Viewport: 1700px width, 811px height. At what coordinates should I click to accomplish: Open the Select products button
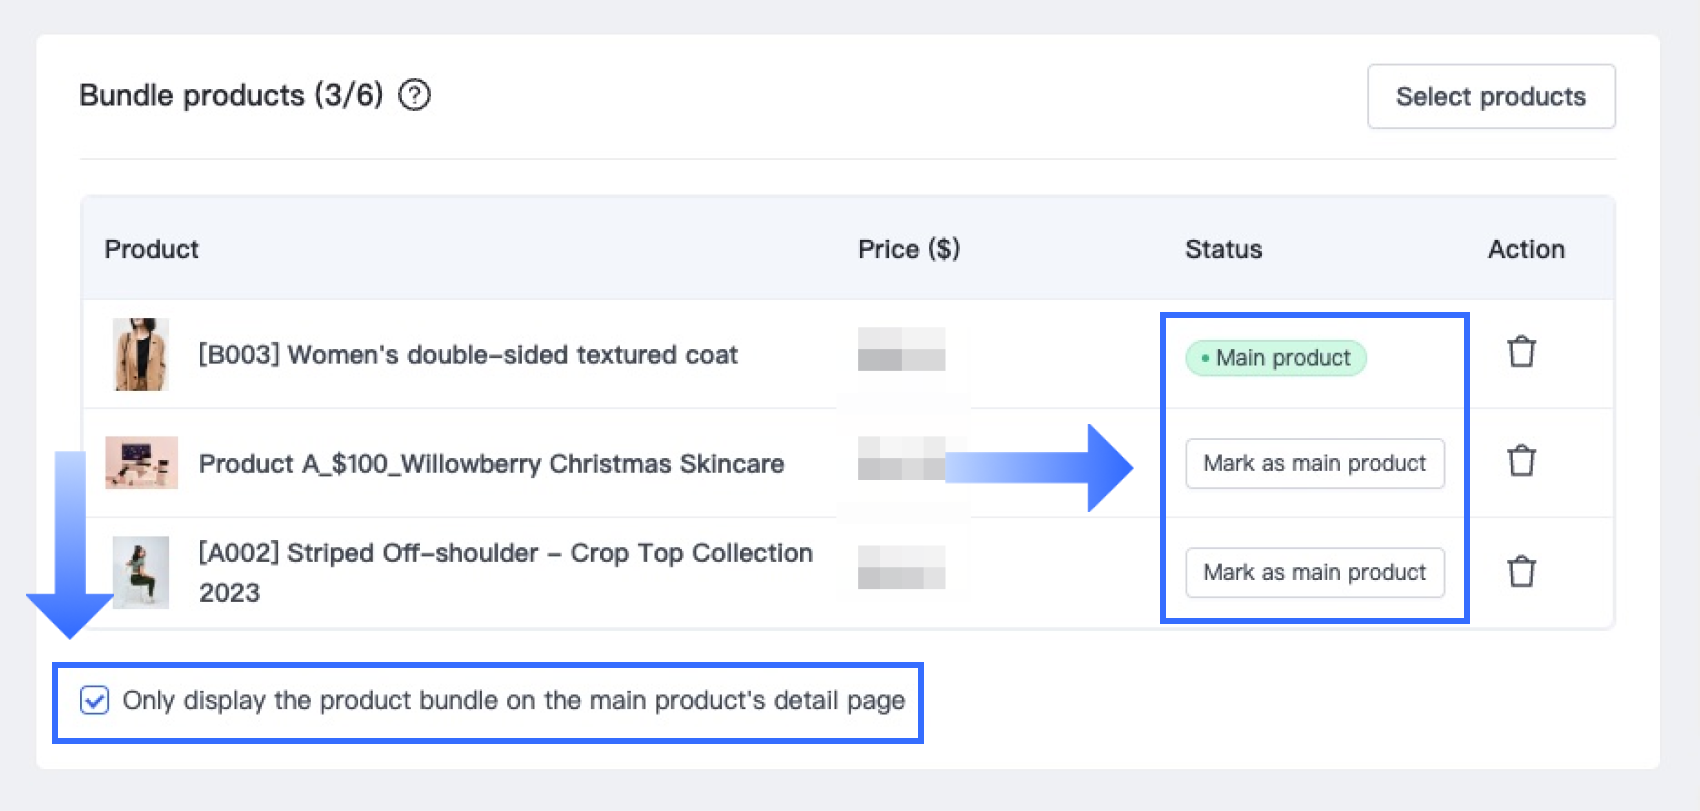[x=1490, y=97]
